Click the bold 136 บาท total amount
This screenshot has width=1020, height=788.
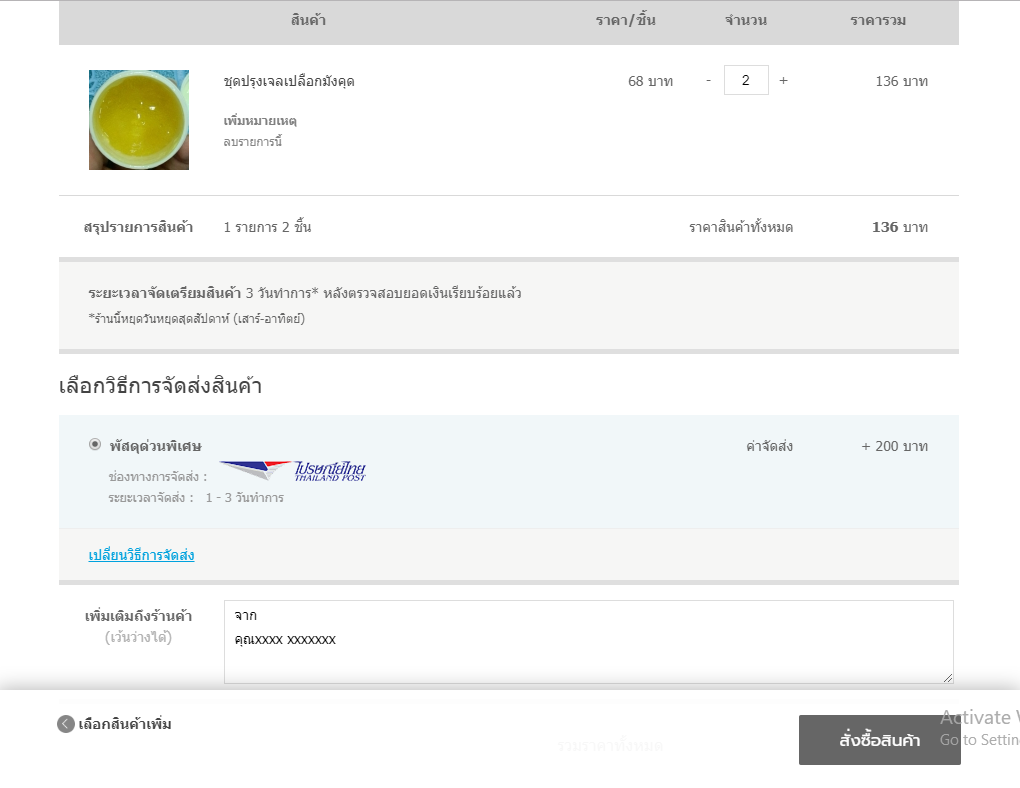(899, 227)
